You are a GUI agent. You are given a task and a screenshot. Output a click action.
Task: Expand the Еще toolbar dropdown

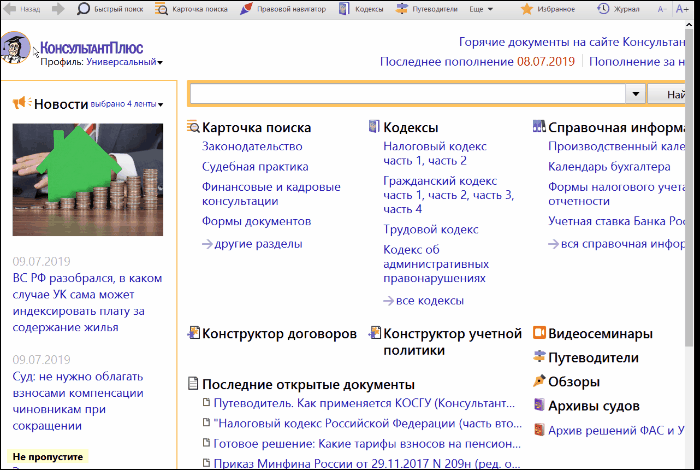[481, 9]
